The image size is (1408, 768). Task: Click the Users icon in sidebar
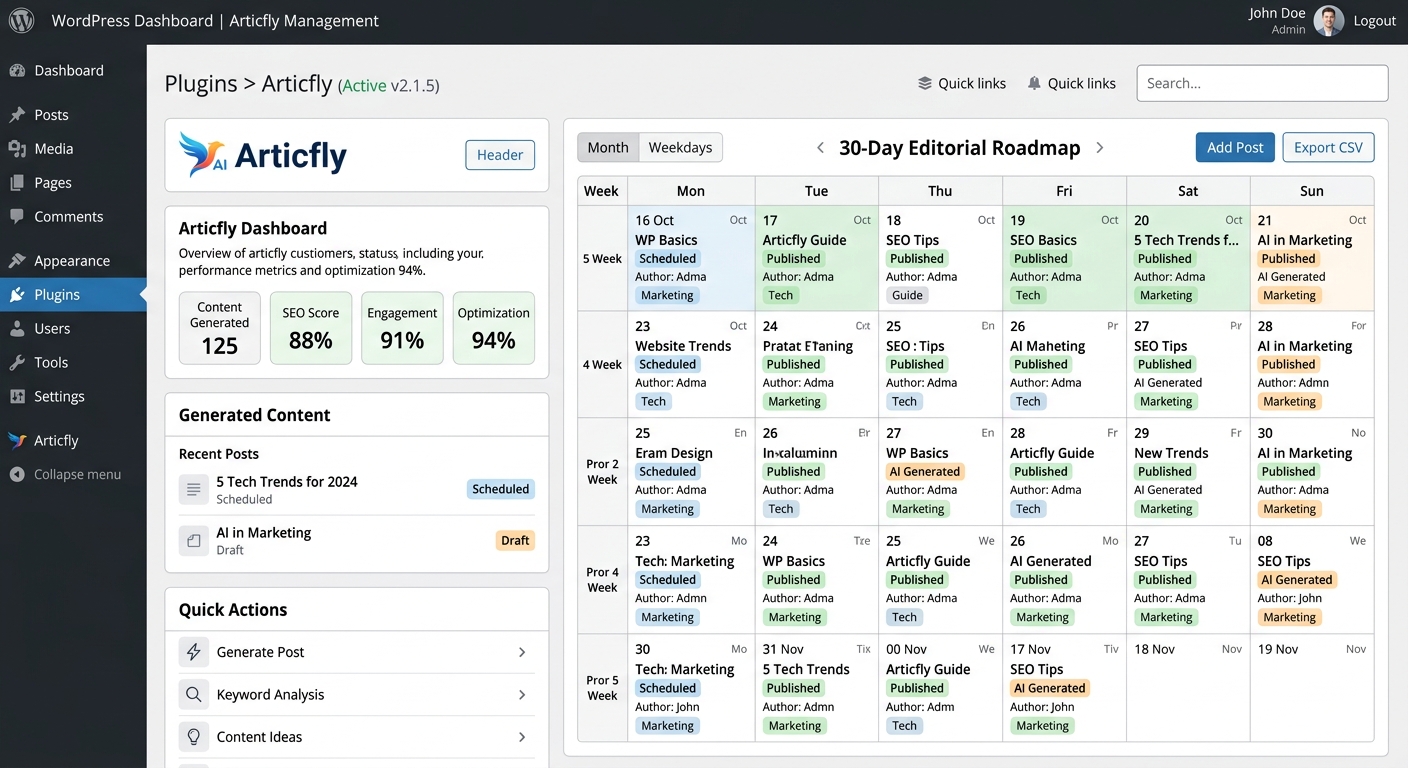pos(17,329)
